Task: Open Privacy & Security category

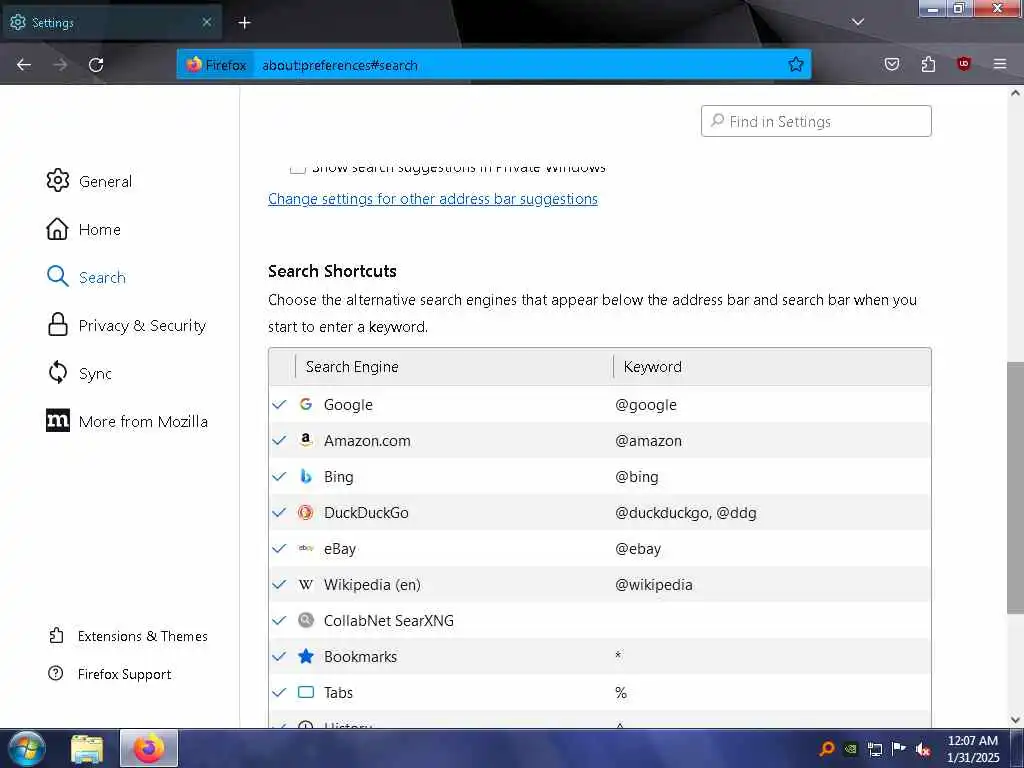Action: 127,325
